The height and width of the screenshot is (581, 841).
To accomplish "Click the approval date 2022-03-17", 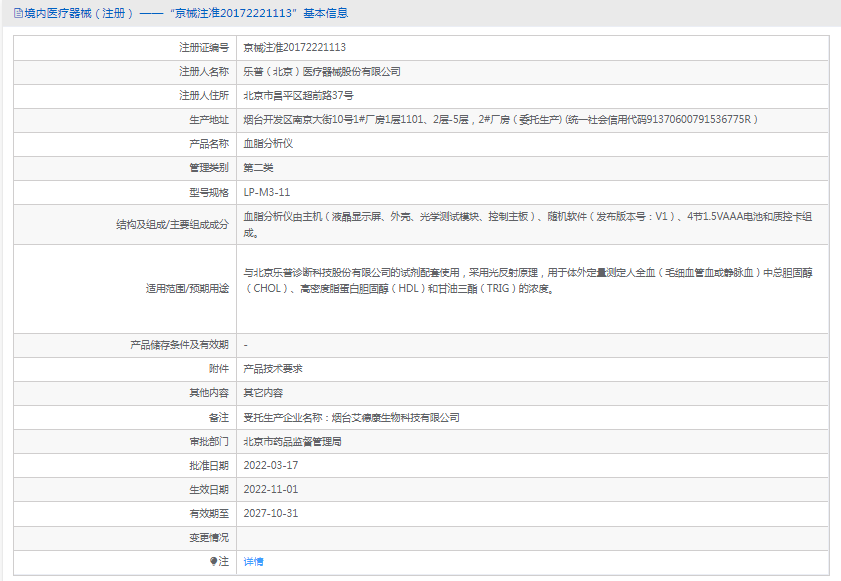I will pyautogui.click(x=271, y=466).
